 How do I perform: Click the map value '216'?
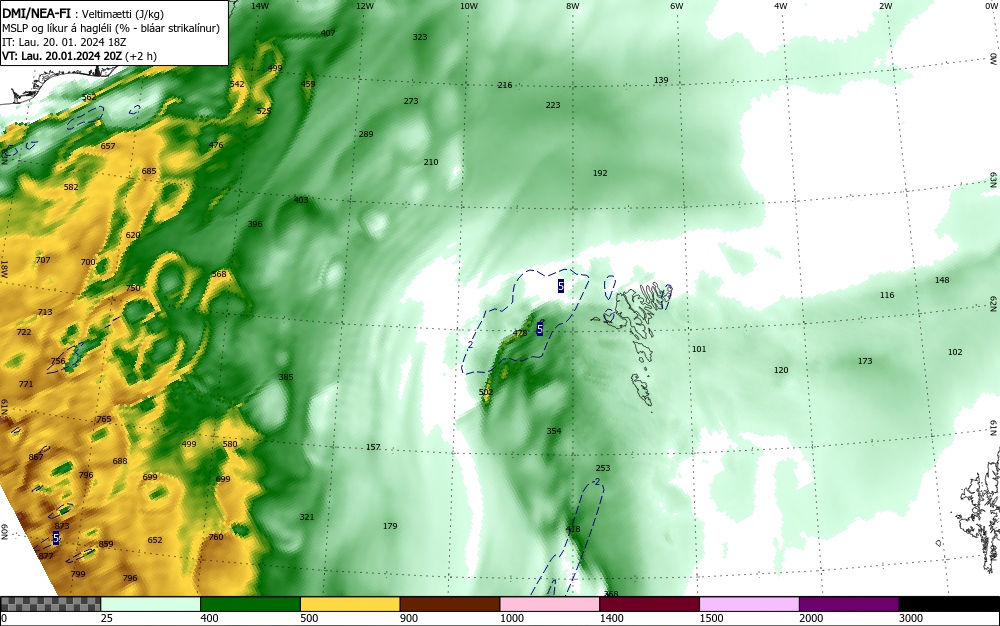coord(504,85)
